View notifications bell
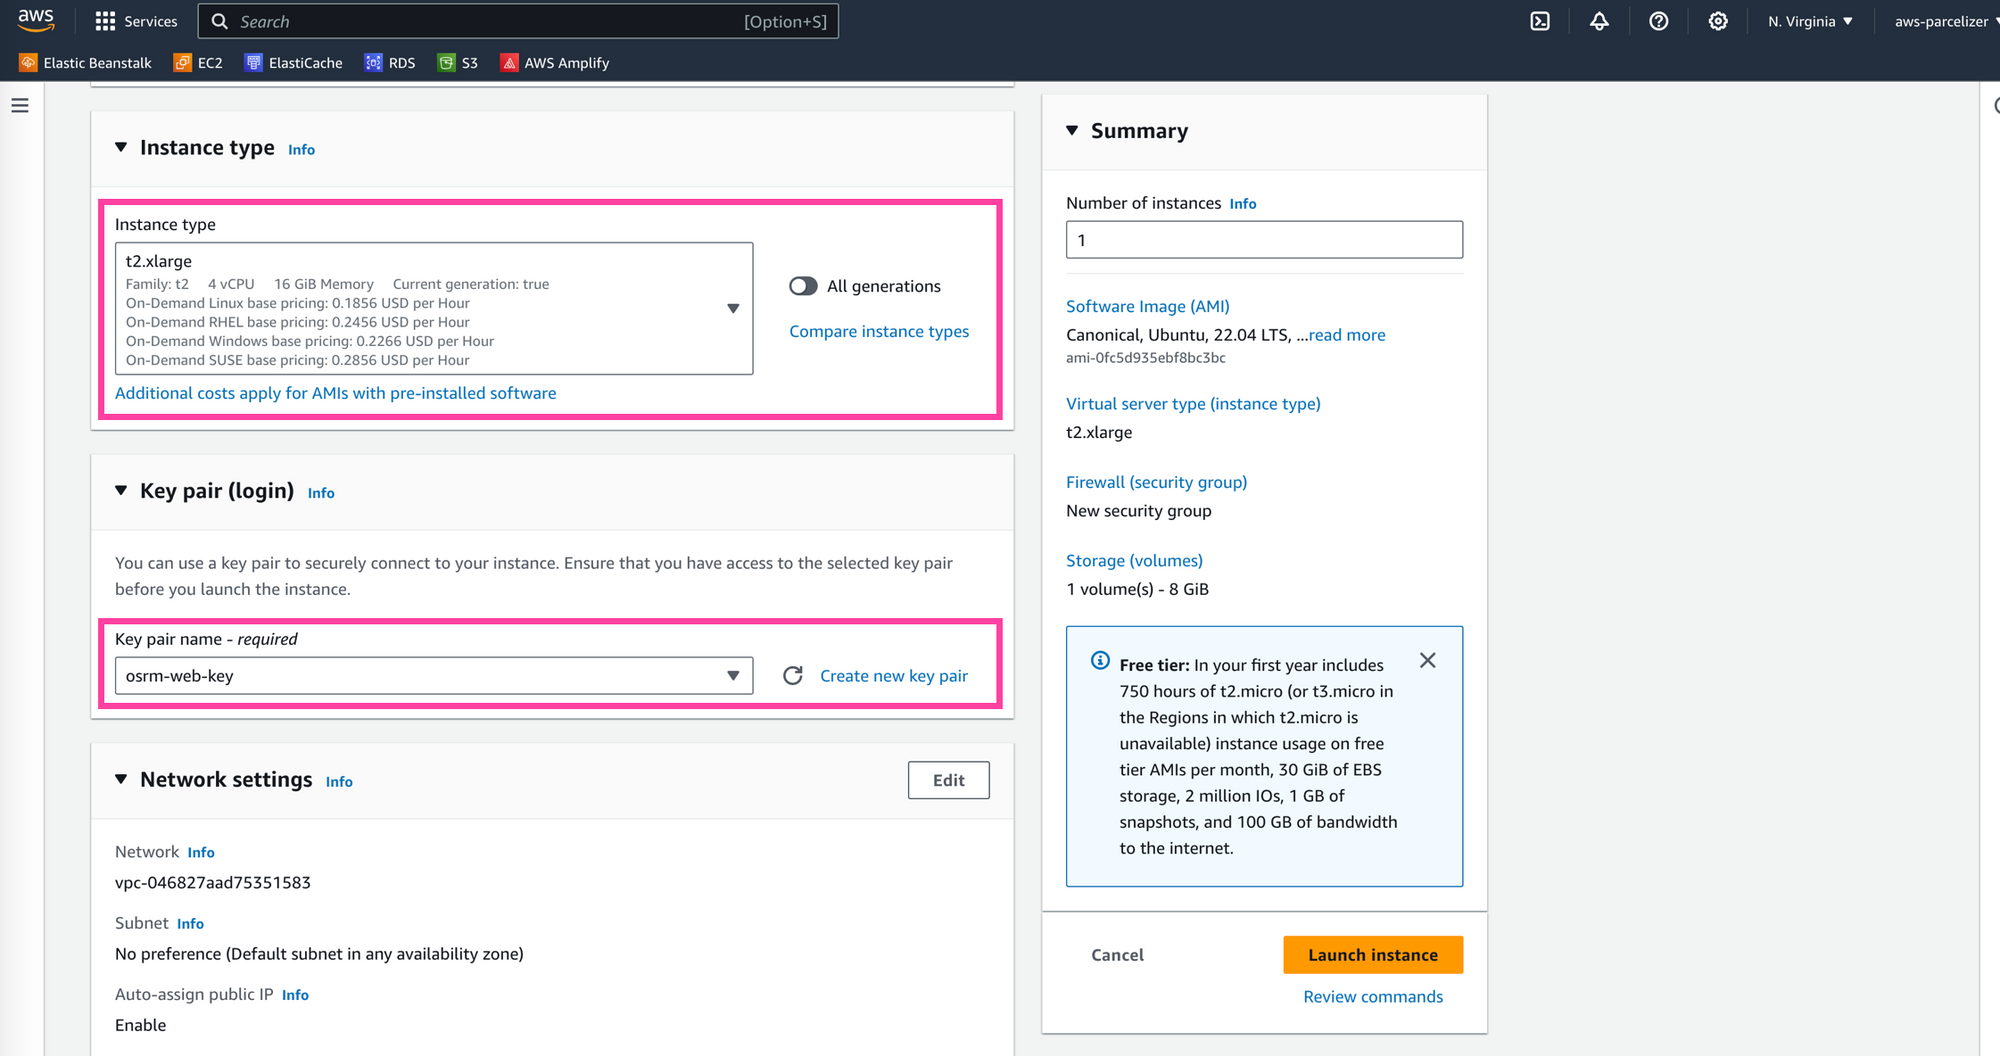Image resolution: width=2000 pixels, height=1056 pixels. tap(1598, 21)
